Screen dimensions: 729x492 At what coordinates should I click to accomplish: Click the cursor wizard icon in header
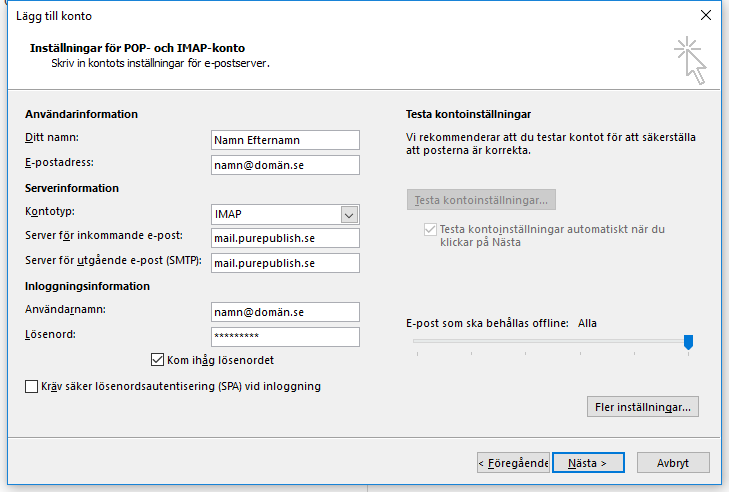(690, 60)
